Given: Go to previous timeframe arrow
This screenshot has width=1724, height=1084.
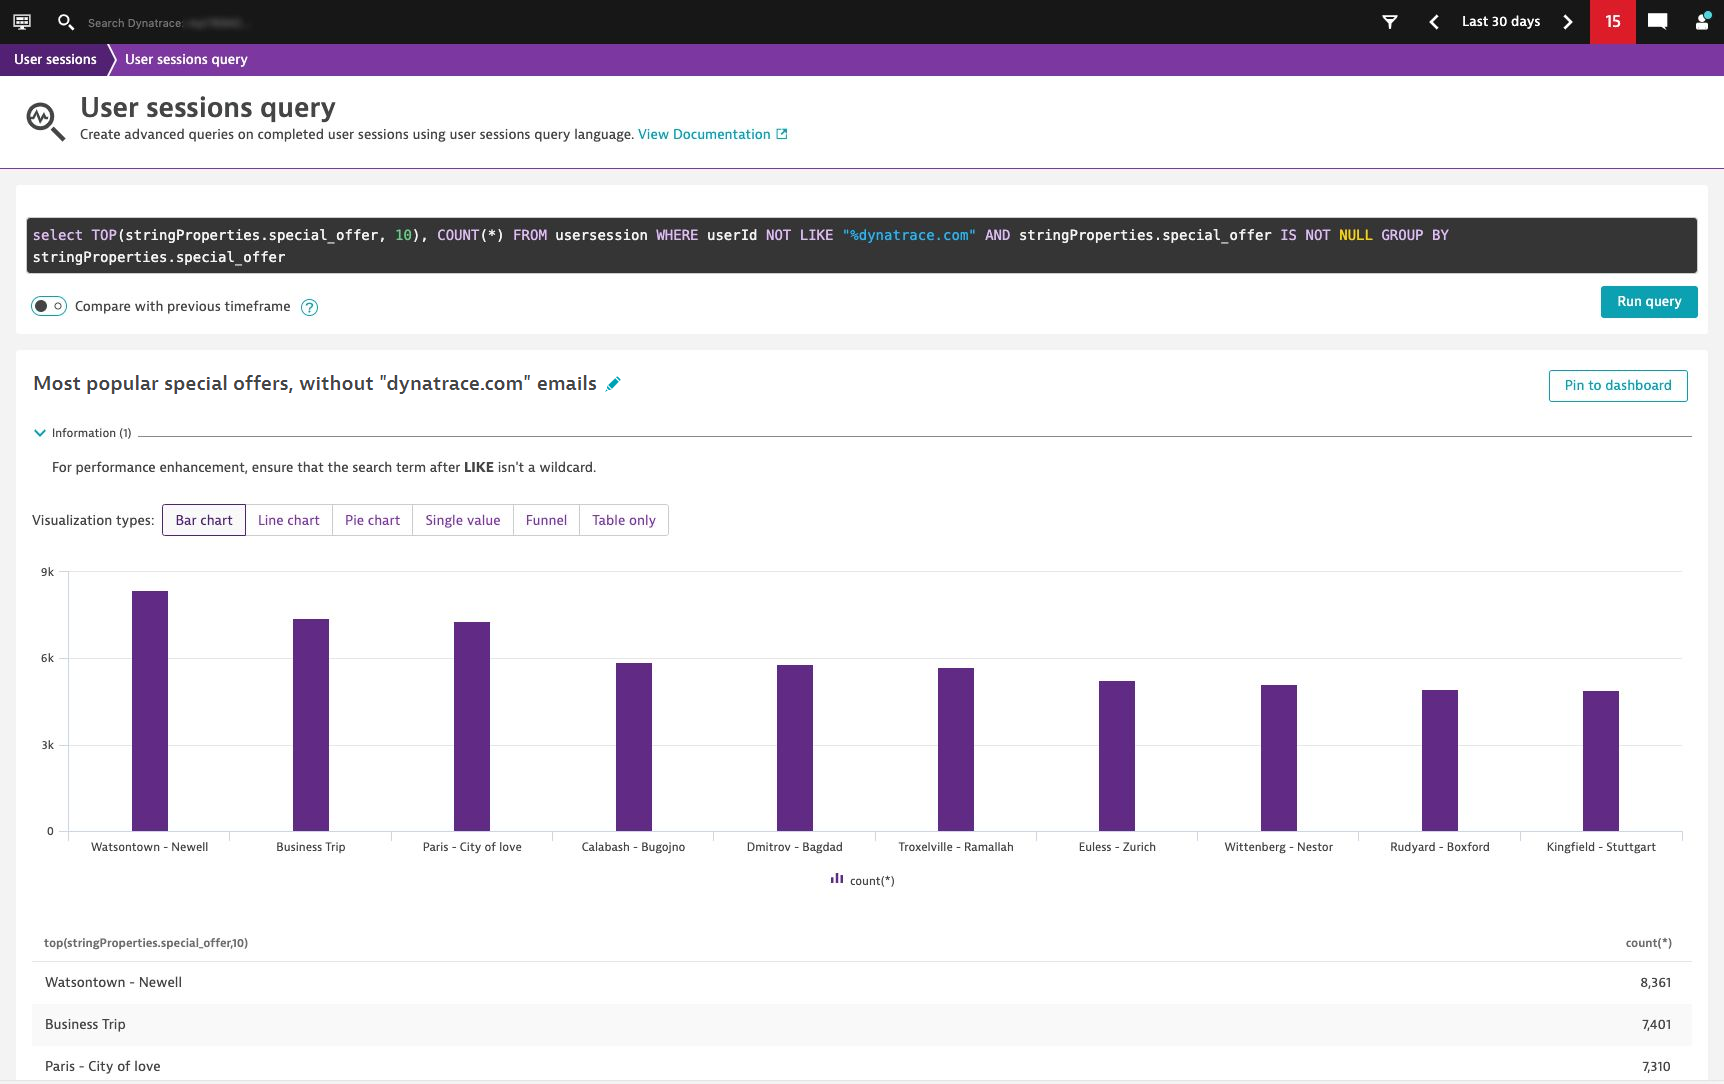Looking at the screenshot, I should tap(1434, 21).
